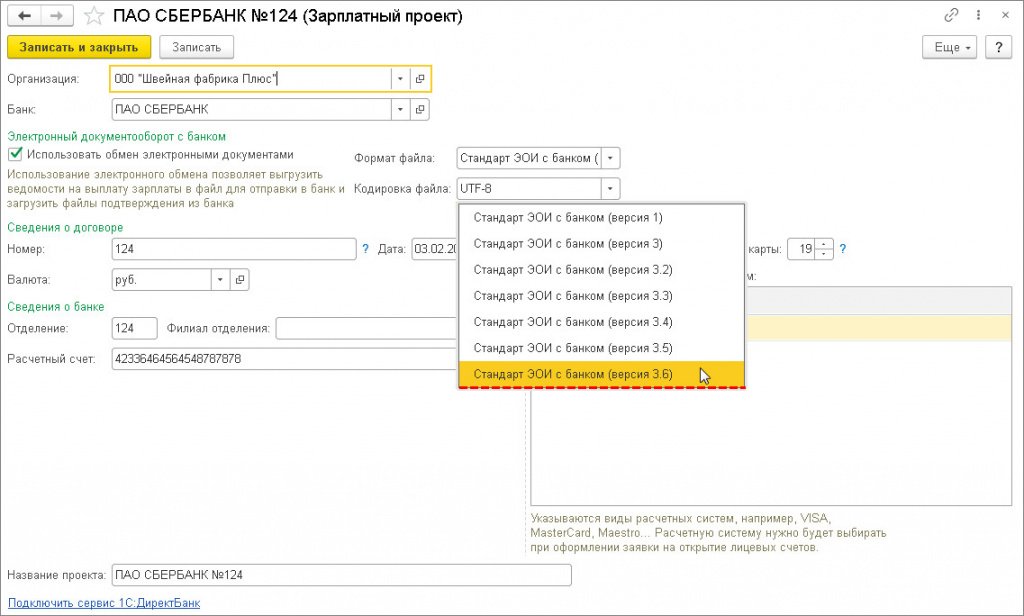Image resolution: width=1024 pixels, height=616 pixels.
Task: Choose 'Стандарт ЭОИ с банком (версия 3.2)' option
Action: [573, 270]
